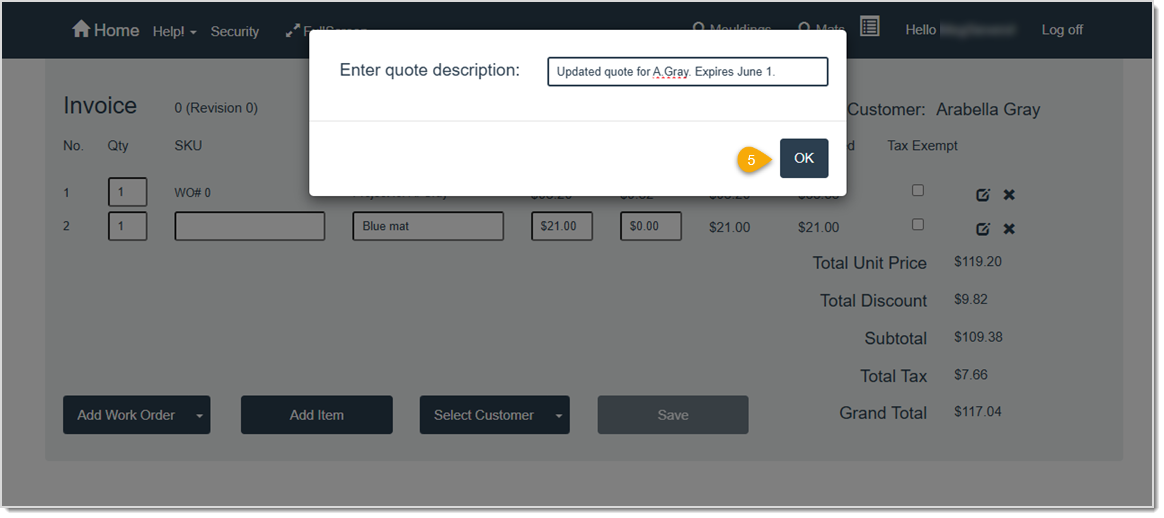Click the Mats search magnifier icon
1164x518 pixels.
(x=803, y=29)
